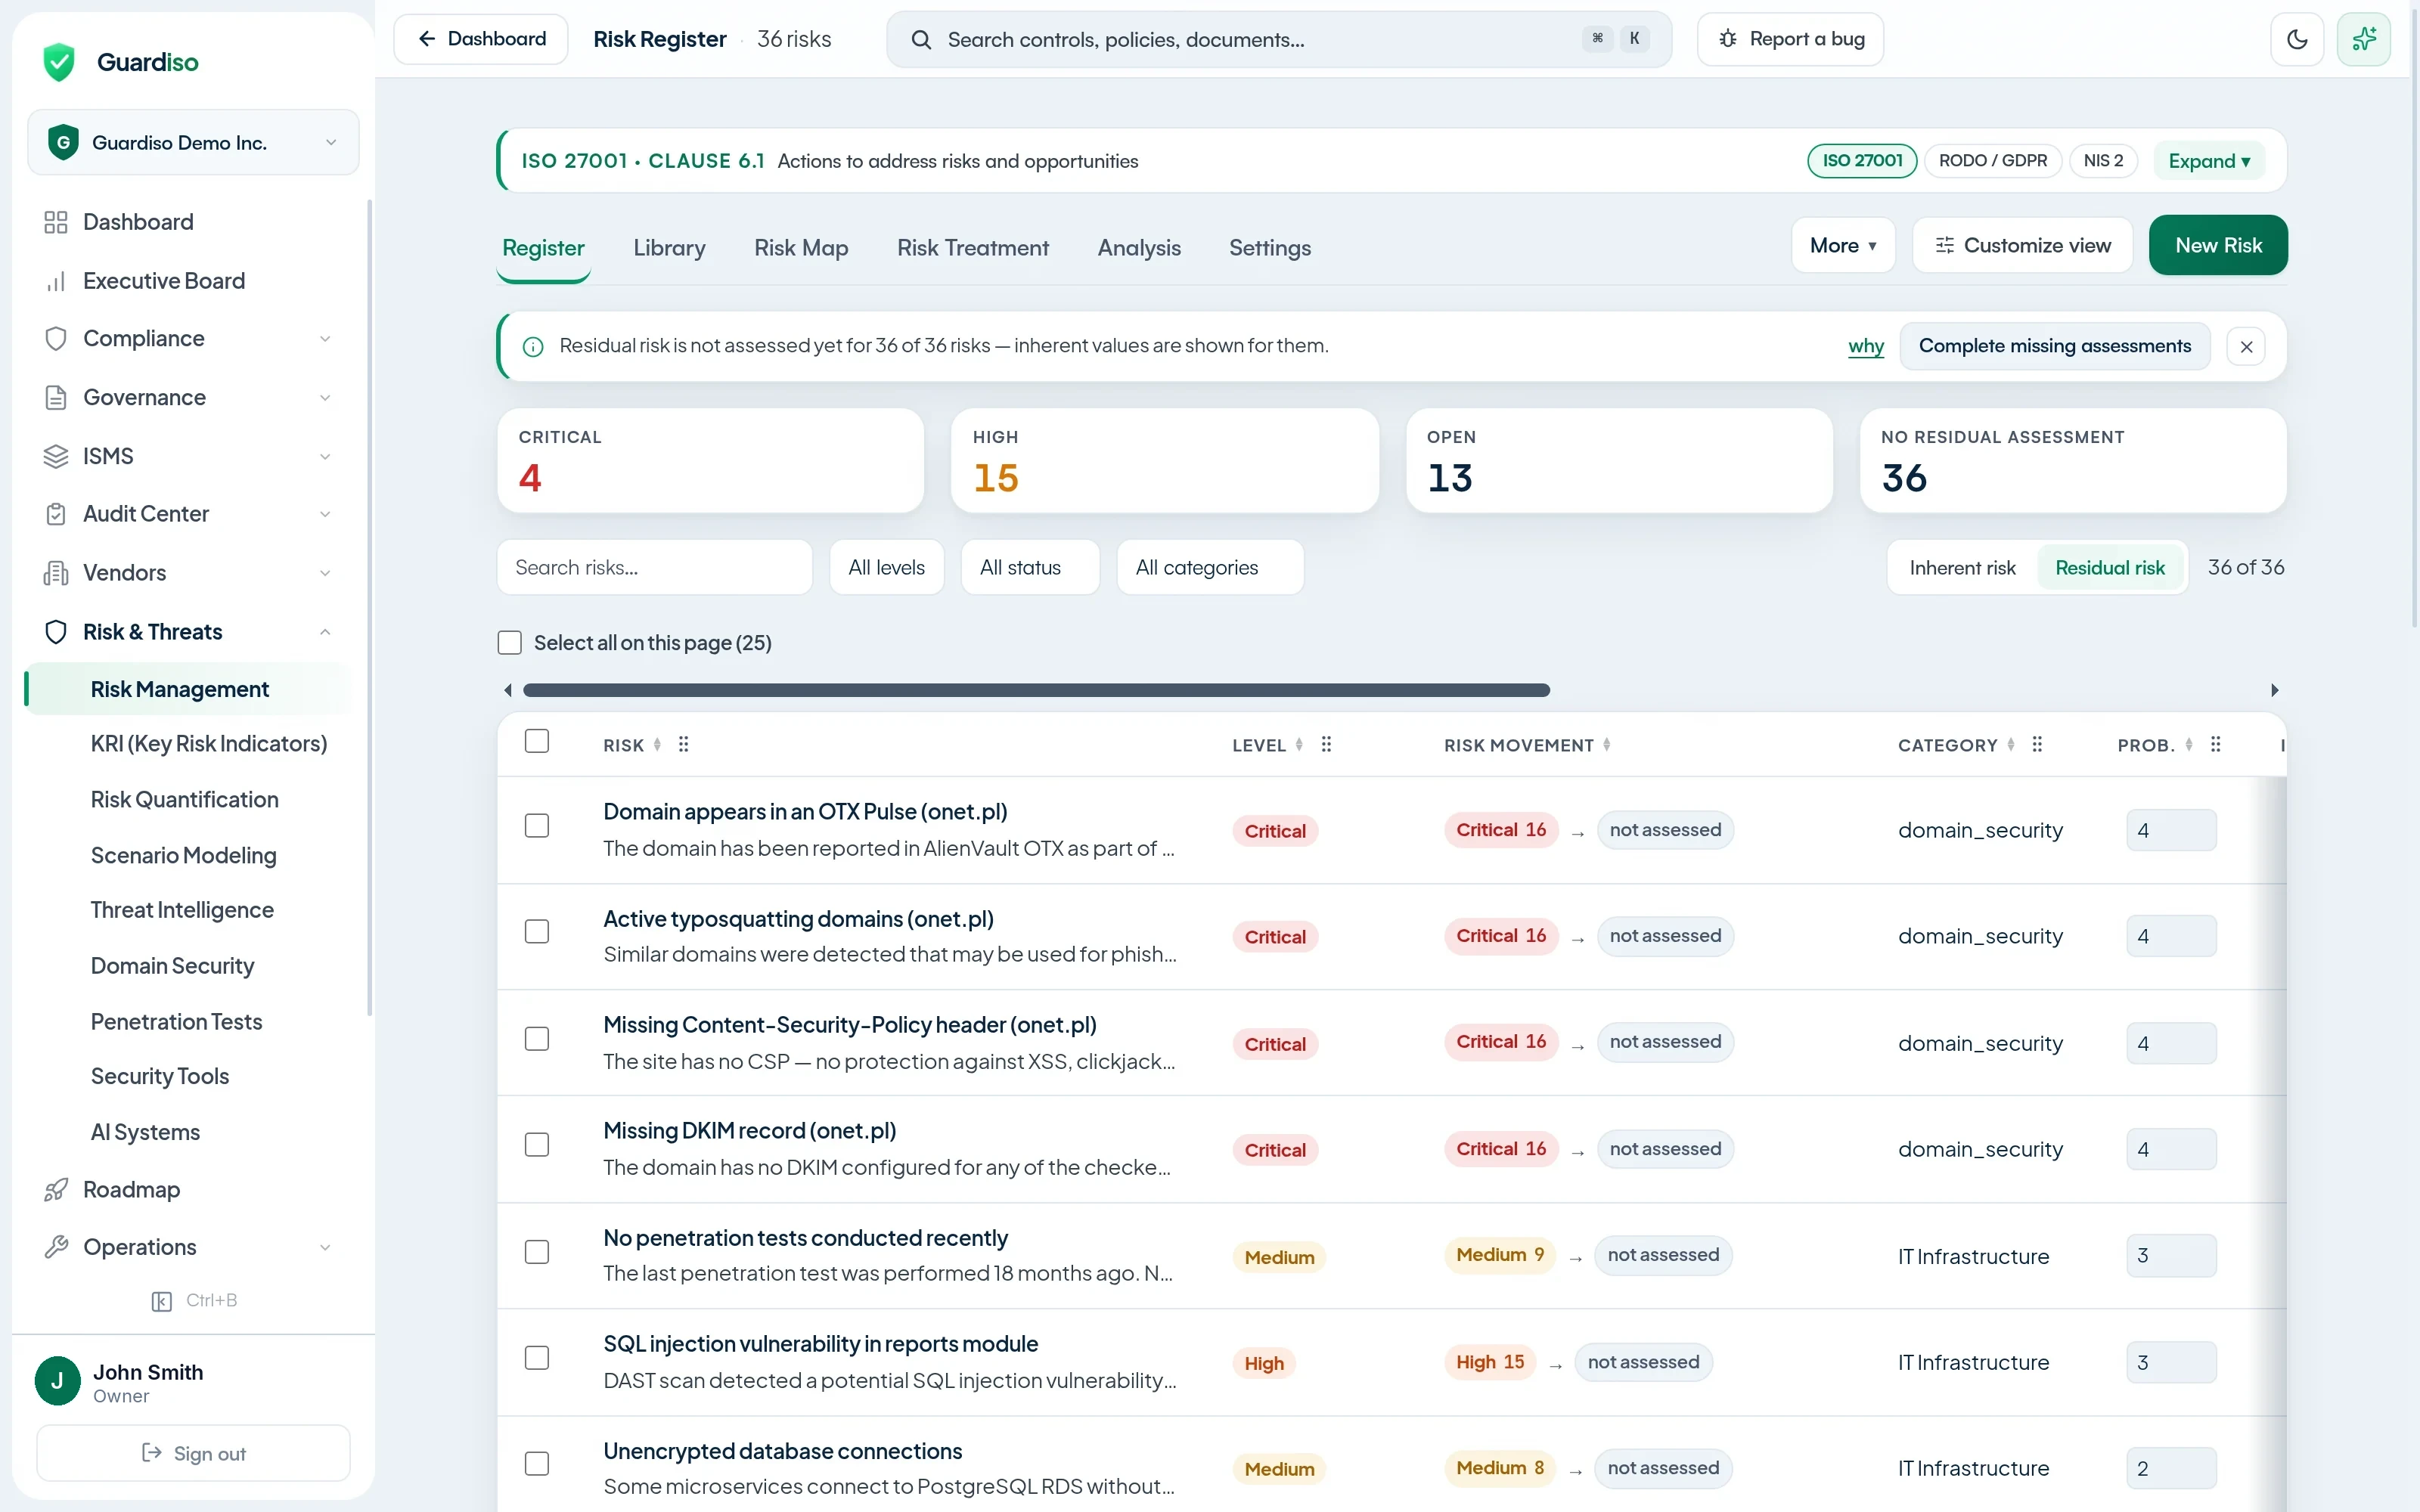Click John Smith avatar circle
Image resolution: width=2420 pixels, height=1512 pixels.
point(57,1381)
